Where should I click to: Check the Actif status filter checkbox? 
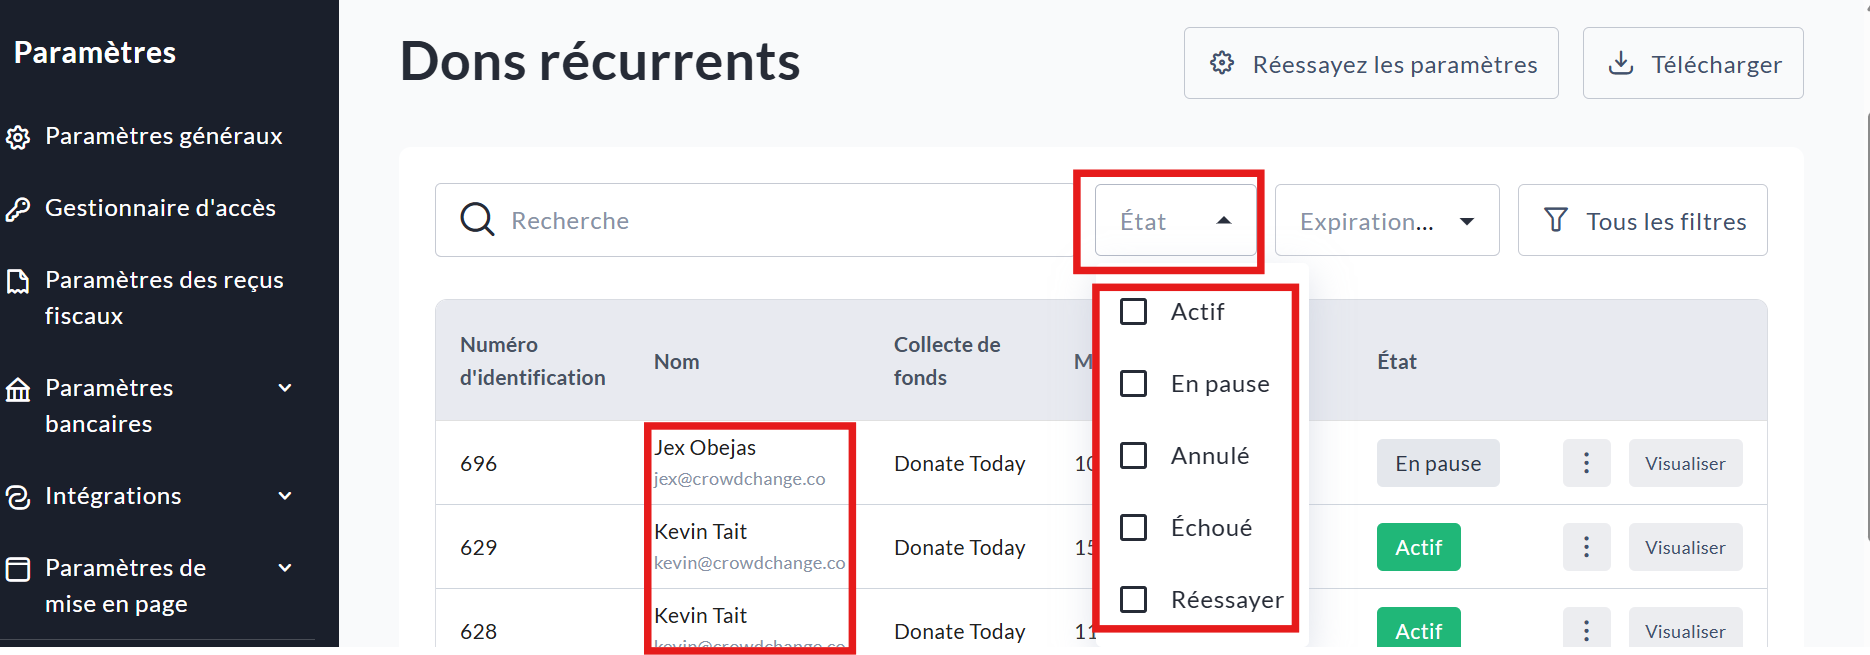click(x=1133, y=312)
